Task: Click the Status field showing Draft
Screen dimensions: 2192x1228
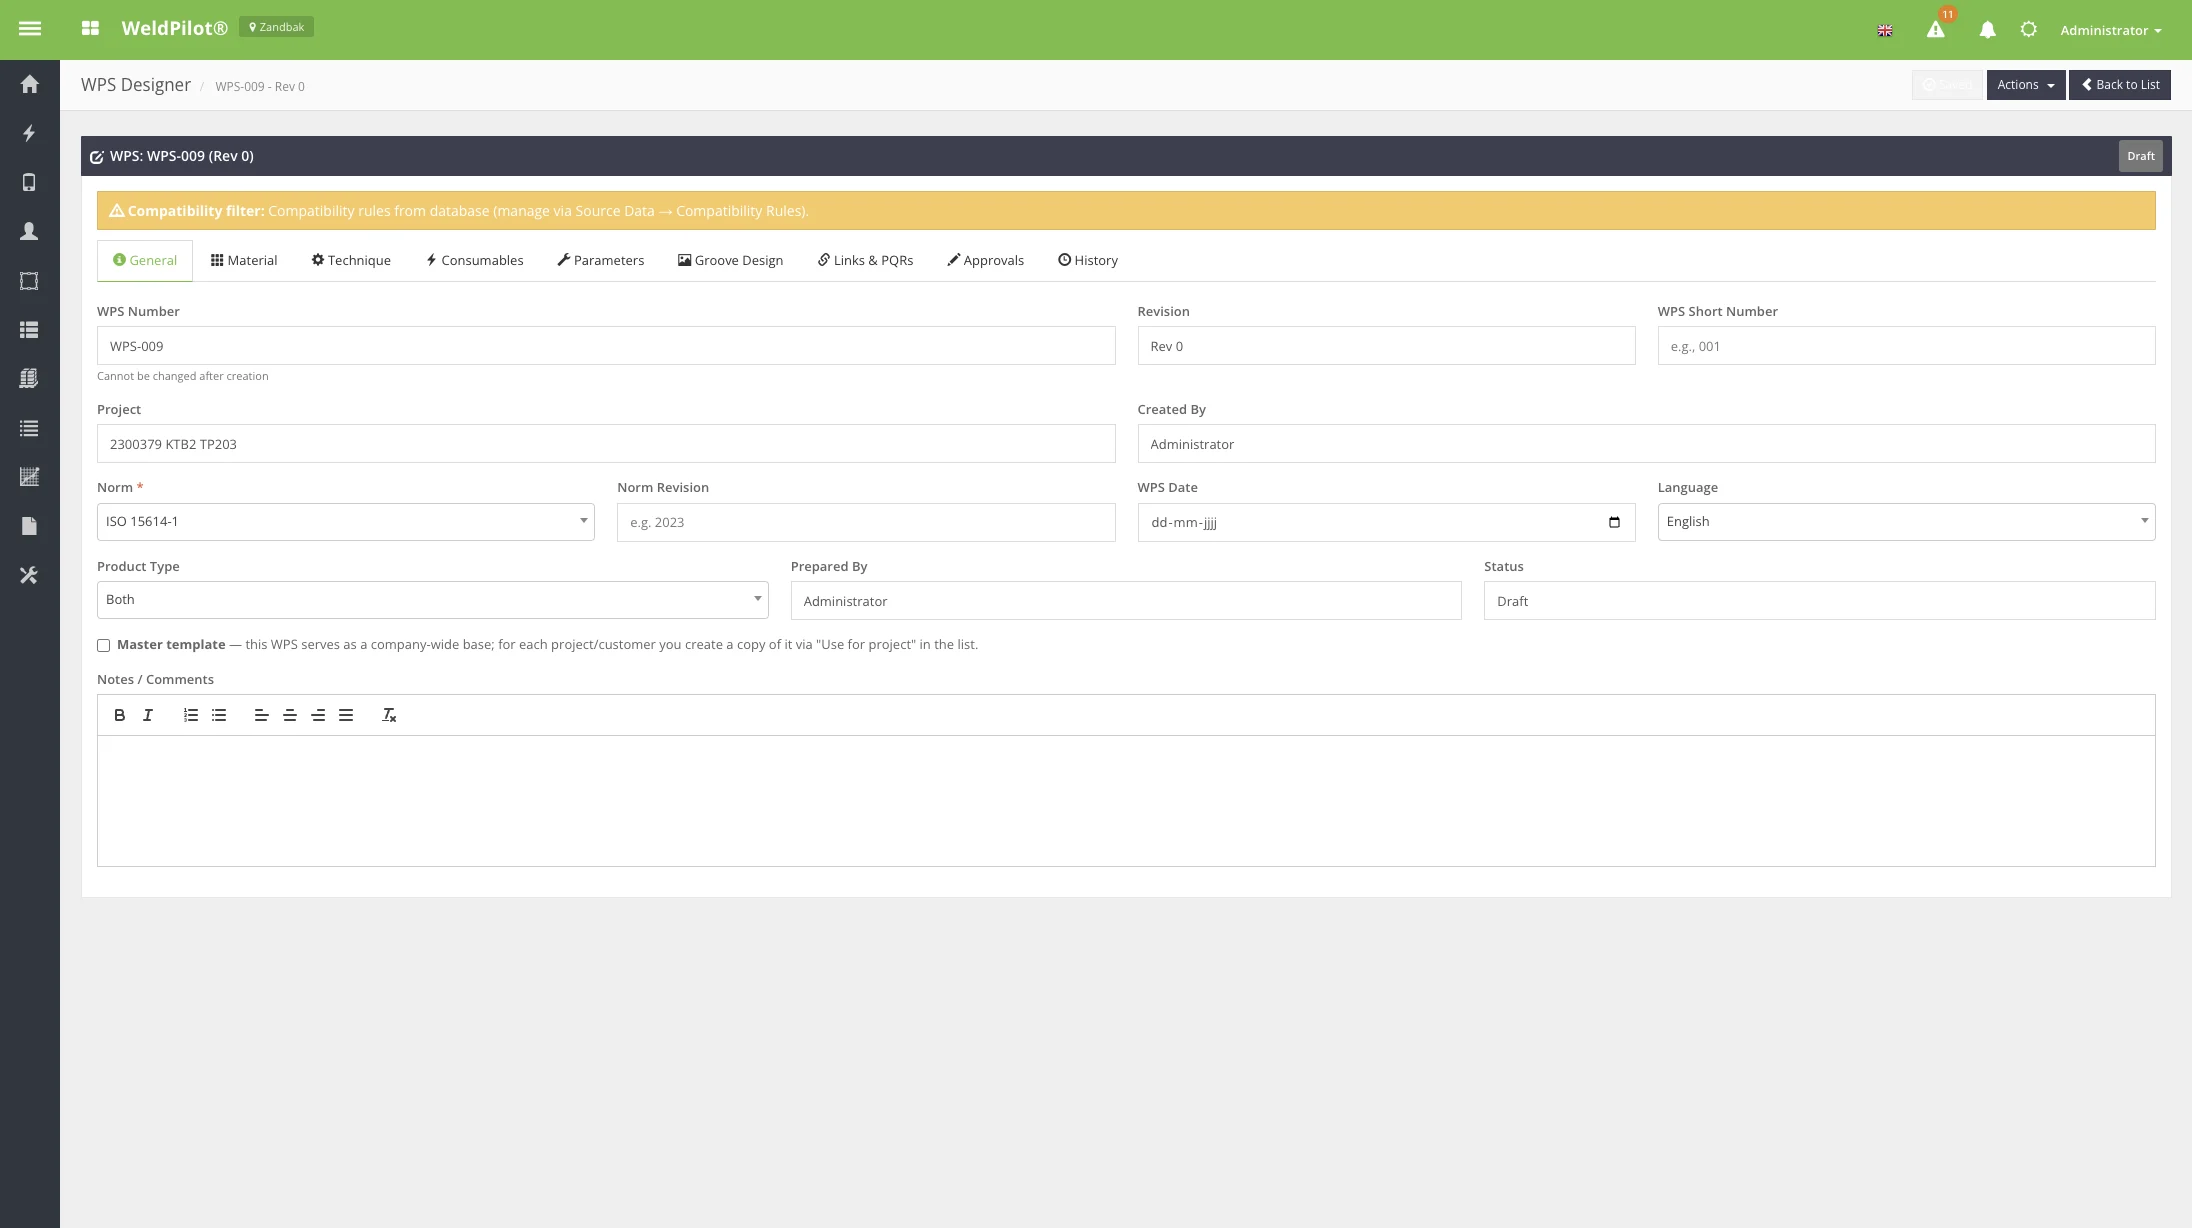Action: (x=1819, y=601)
